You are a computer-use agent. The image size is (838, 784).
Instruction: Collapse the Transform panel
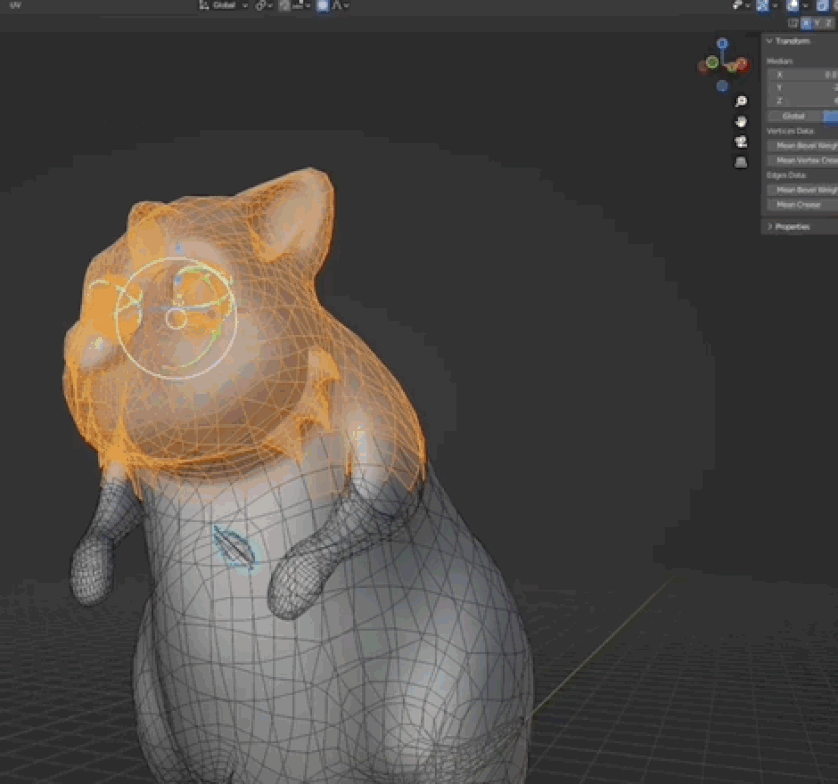pyautogui.click(x=769, y=41)
